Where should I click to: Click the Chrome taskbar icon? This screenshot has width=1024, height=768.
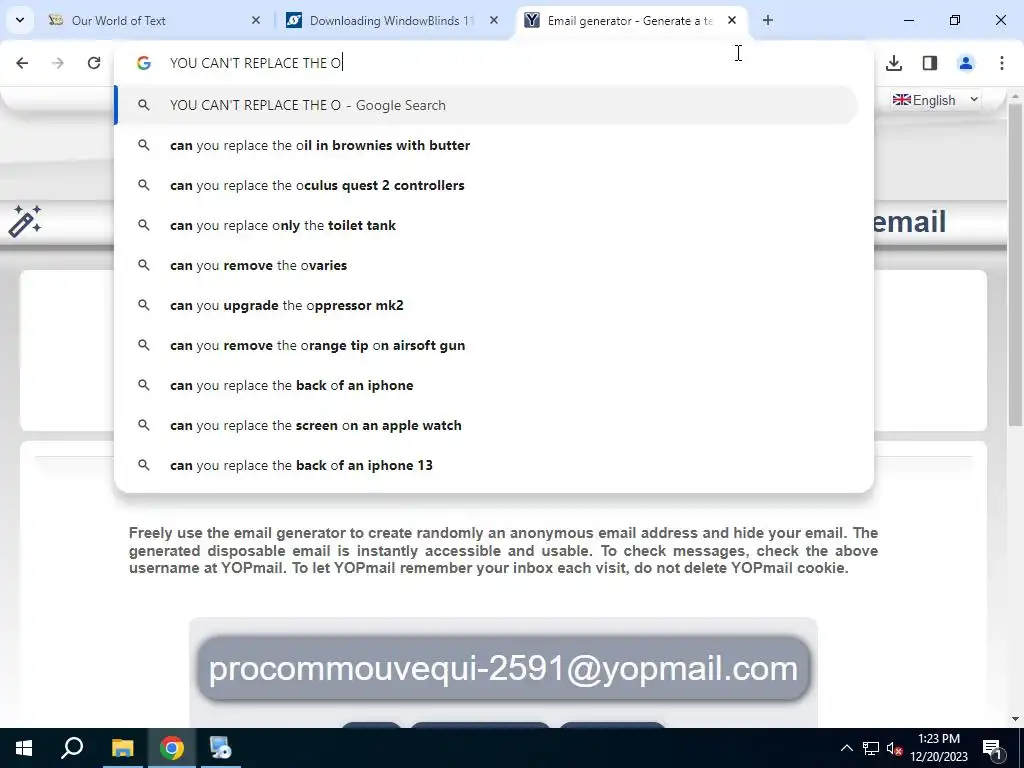click(x=172, y=748)
